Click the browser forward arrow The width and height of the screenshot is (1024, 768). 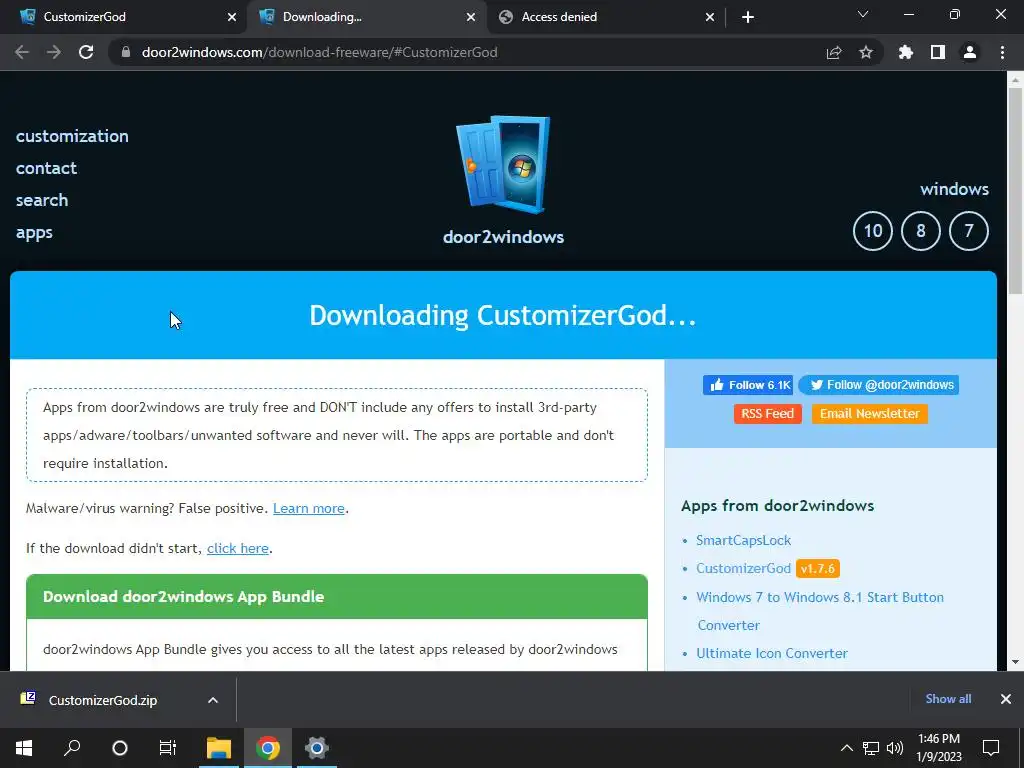pyautogui.click(x=54, y=52)
